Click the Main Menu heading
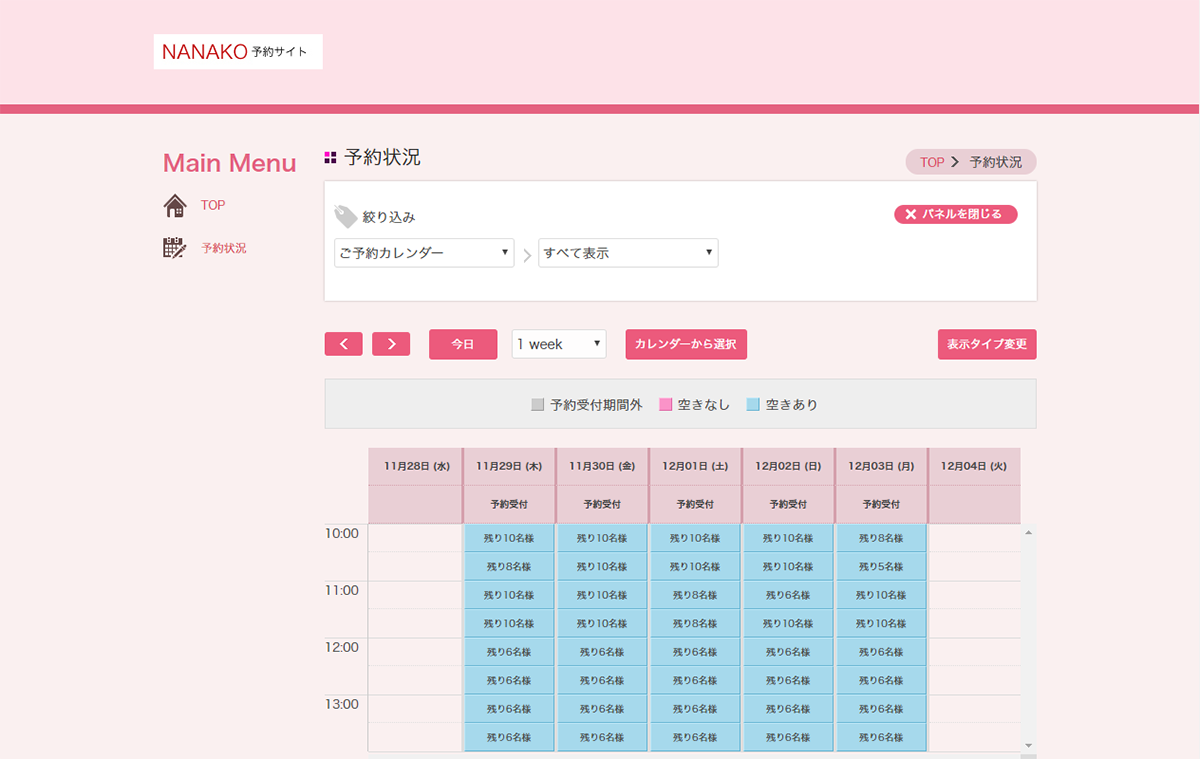This screenshot has width=1200, height=759. 229,163
